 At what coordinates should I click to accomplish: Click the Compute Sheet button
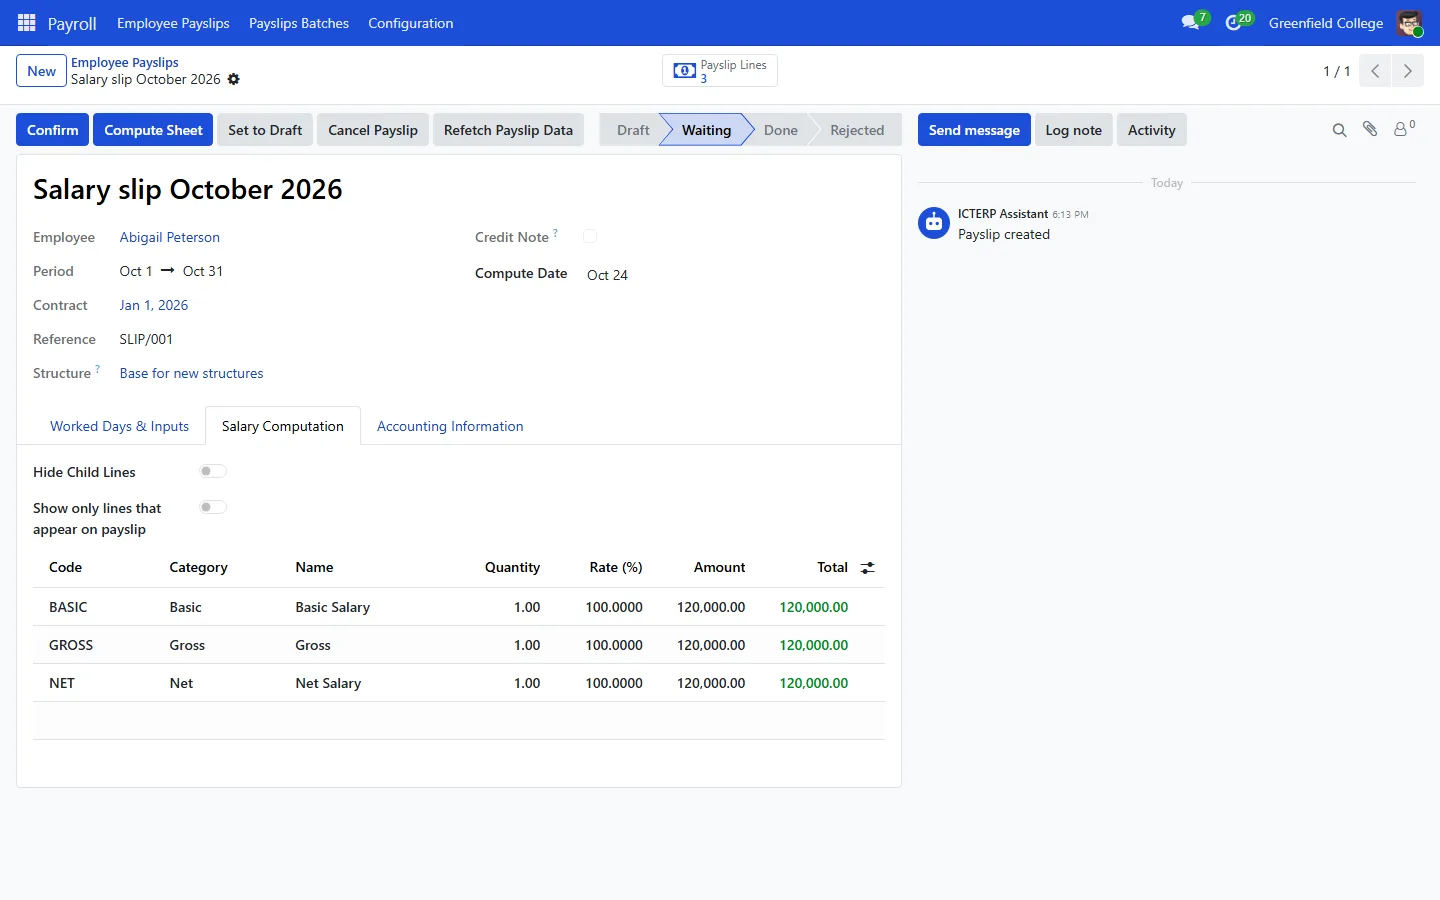(153, 130)
